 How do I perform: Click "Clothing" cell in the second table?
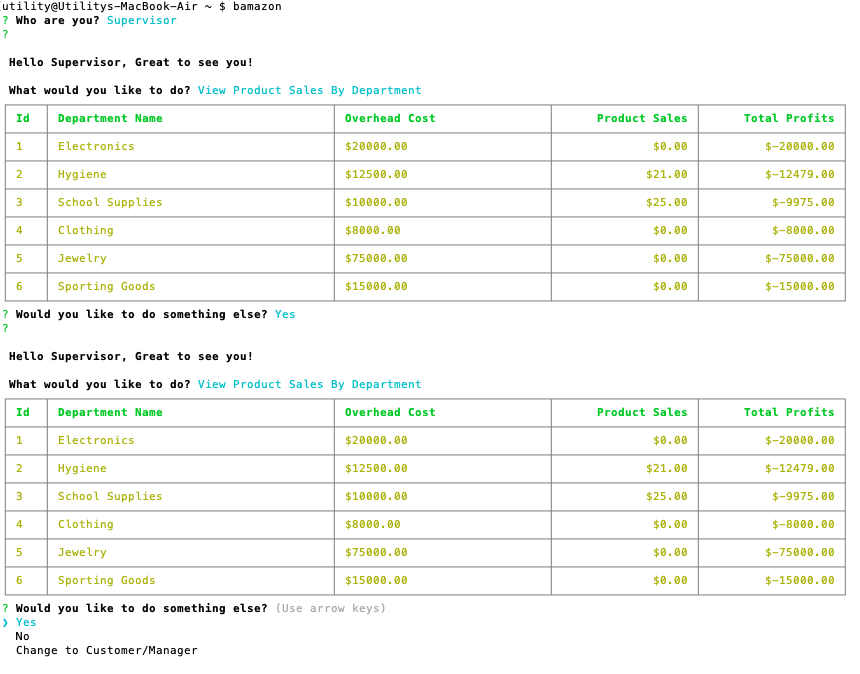[86, 524]
